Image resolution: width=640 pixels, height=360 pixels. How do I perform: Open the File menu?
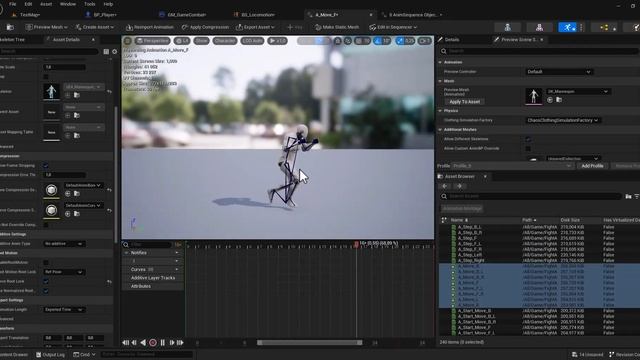[13, 4]
